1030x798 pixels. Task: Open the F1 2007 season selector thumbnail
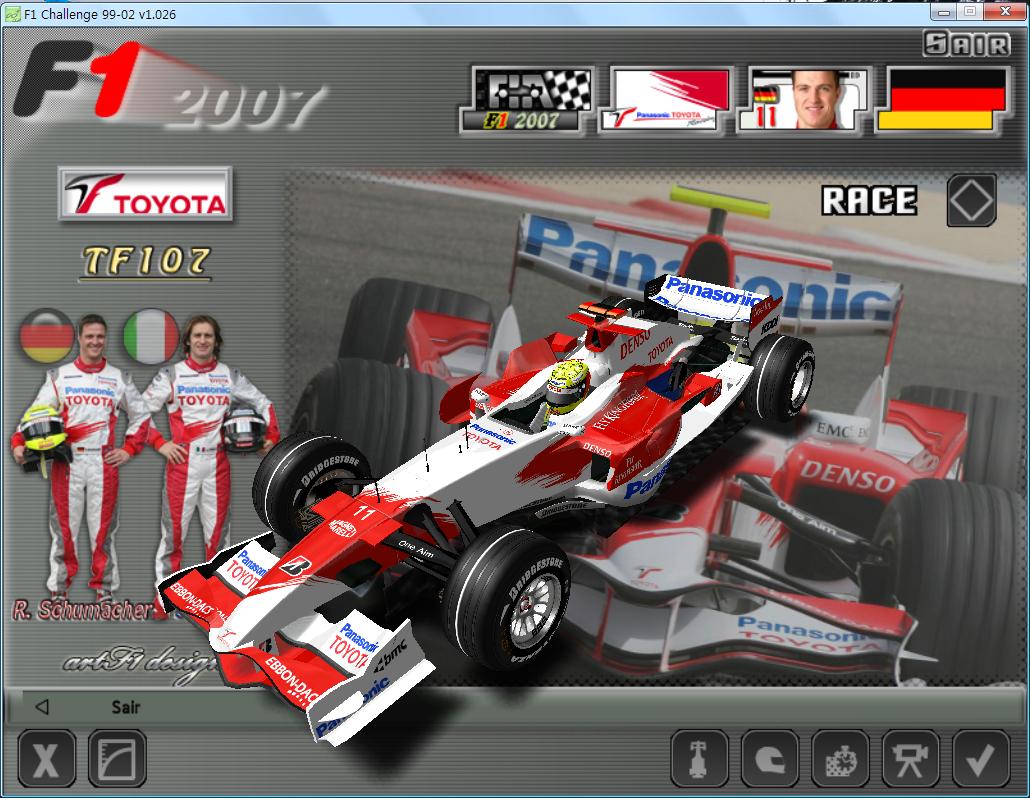(527, 100)
